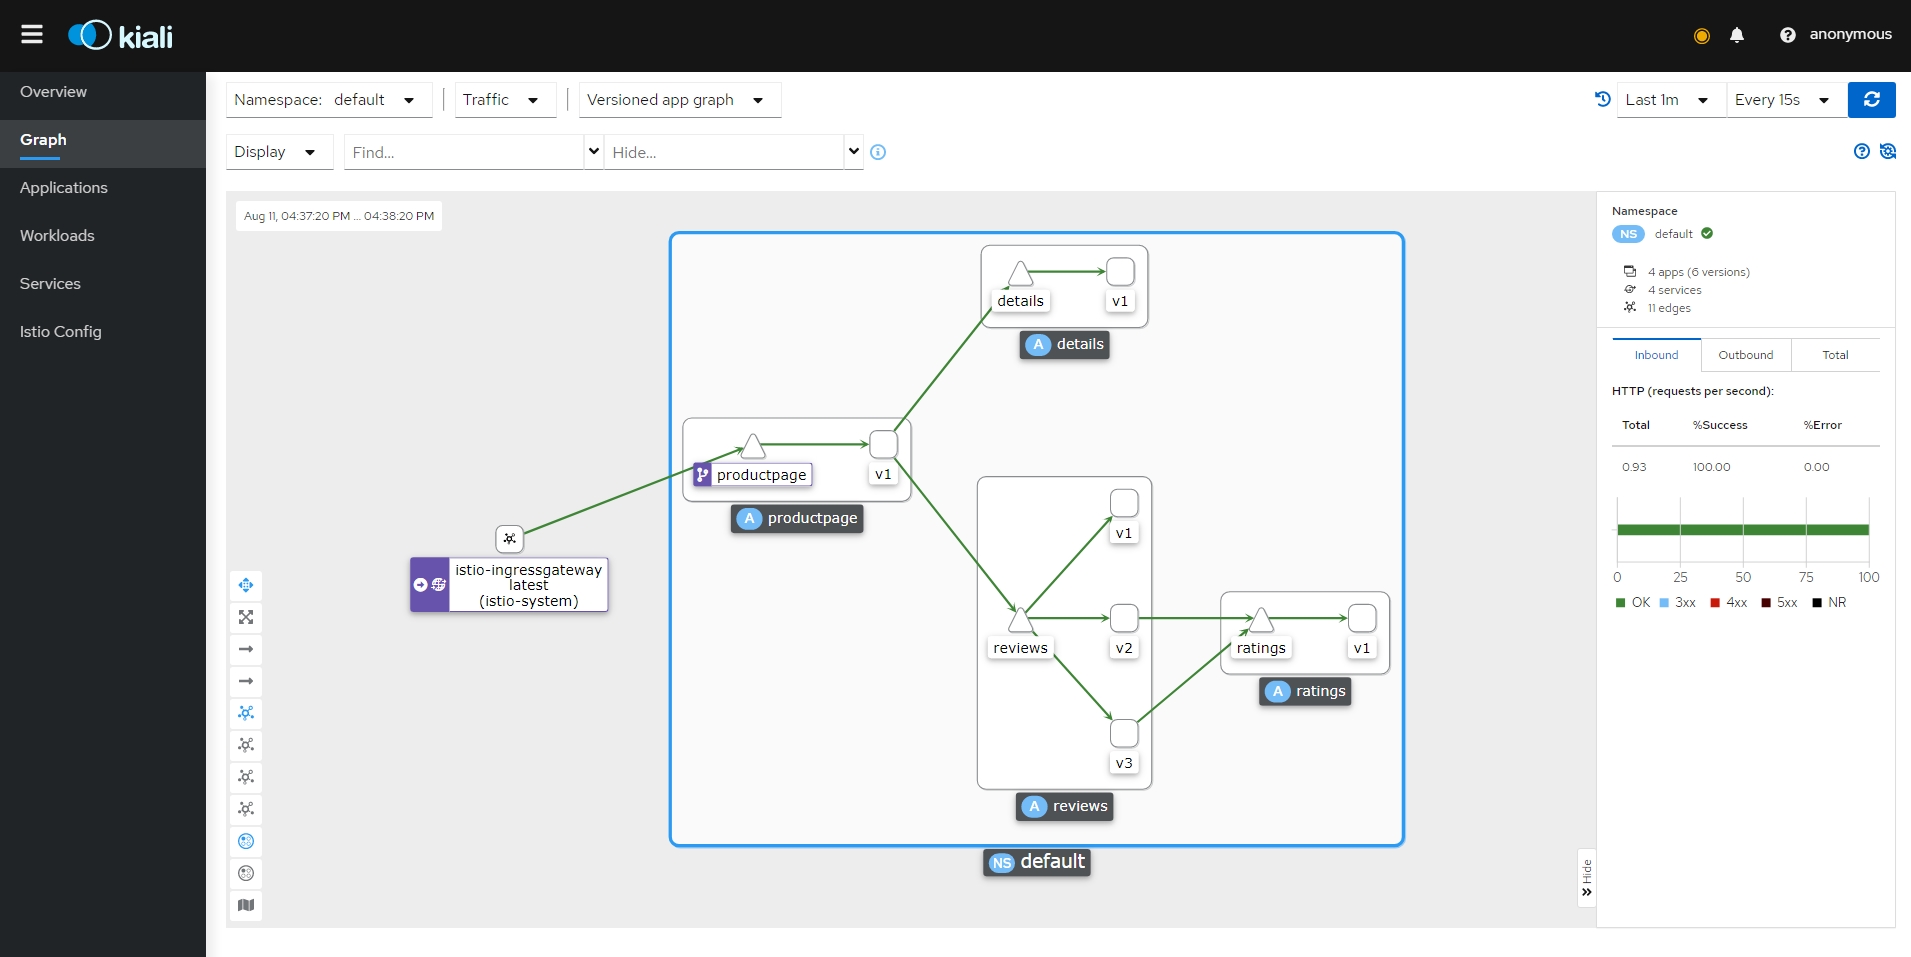Open the Display options dropdown
The width and height of the screenshot is (1911, 957).
[x=278, y=152]
